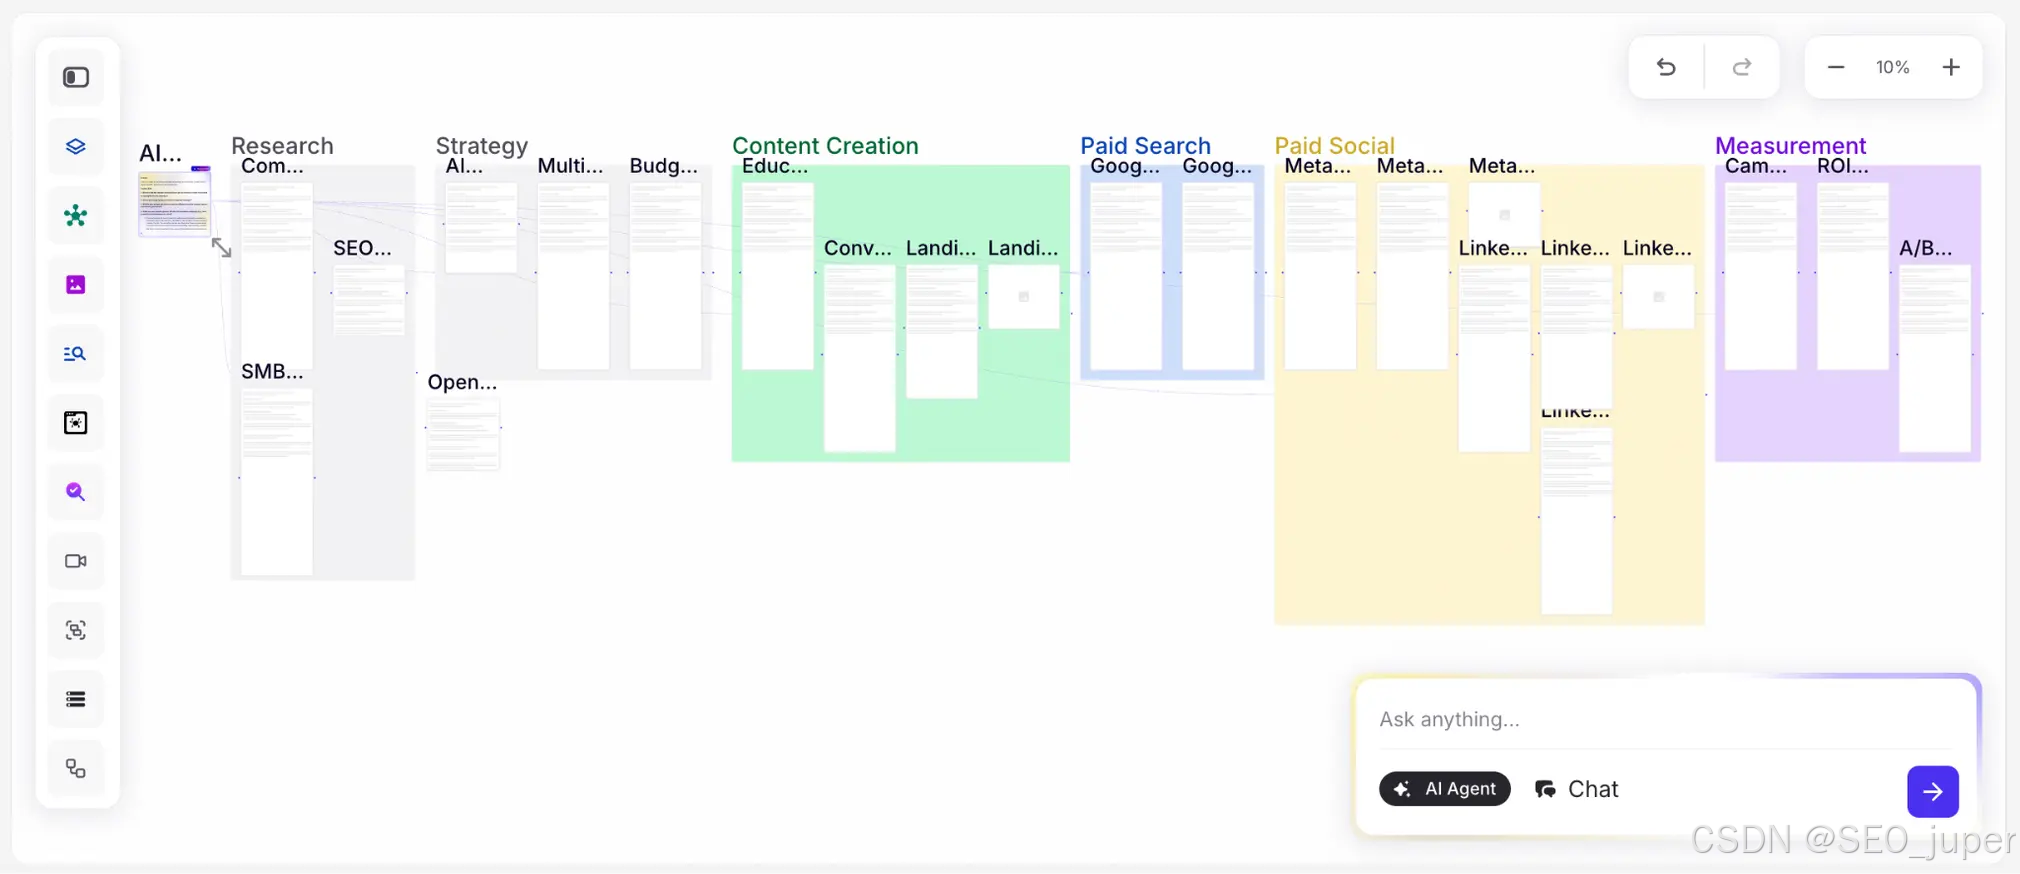Open the Budg... card in Strategy
Screen dimensions: 2020x874
point(665,275)
